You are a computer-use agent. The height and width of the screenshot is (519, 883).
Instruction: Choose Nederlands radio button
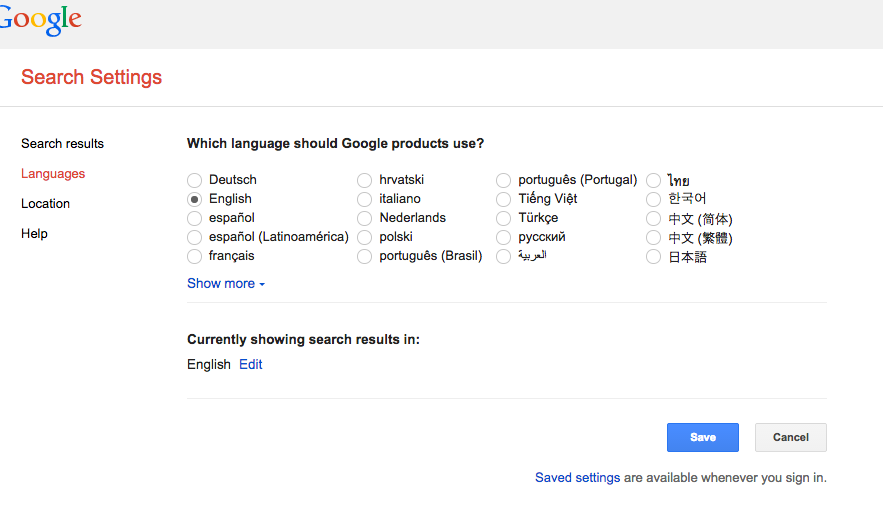pos(365,218)
